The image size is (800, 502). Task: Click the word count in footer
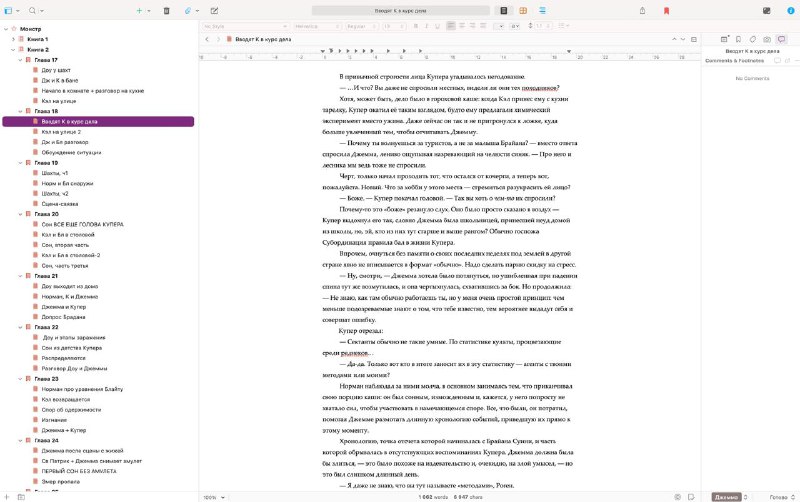click(433, 497)
